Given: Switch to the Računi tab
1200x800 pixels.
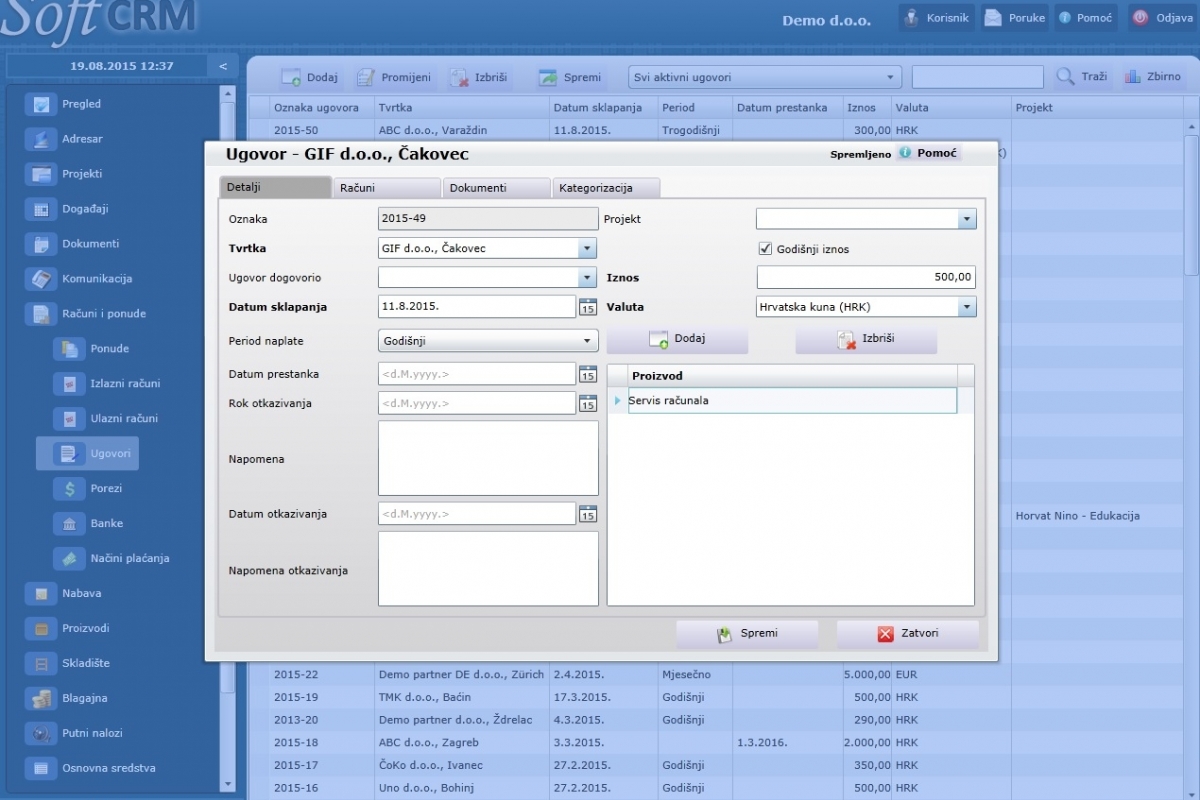Looking at the screenshot, I should click(386, 187).
